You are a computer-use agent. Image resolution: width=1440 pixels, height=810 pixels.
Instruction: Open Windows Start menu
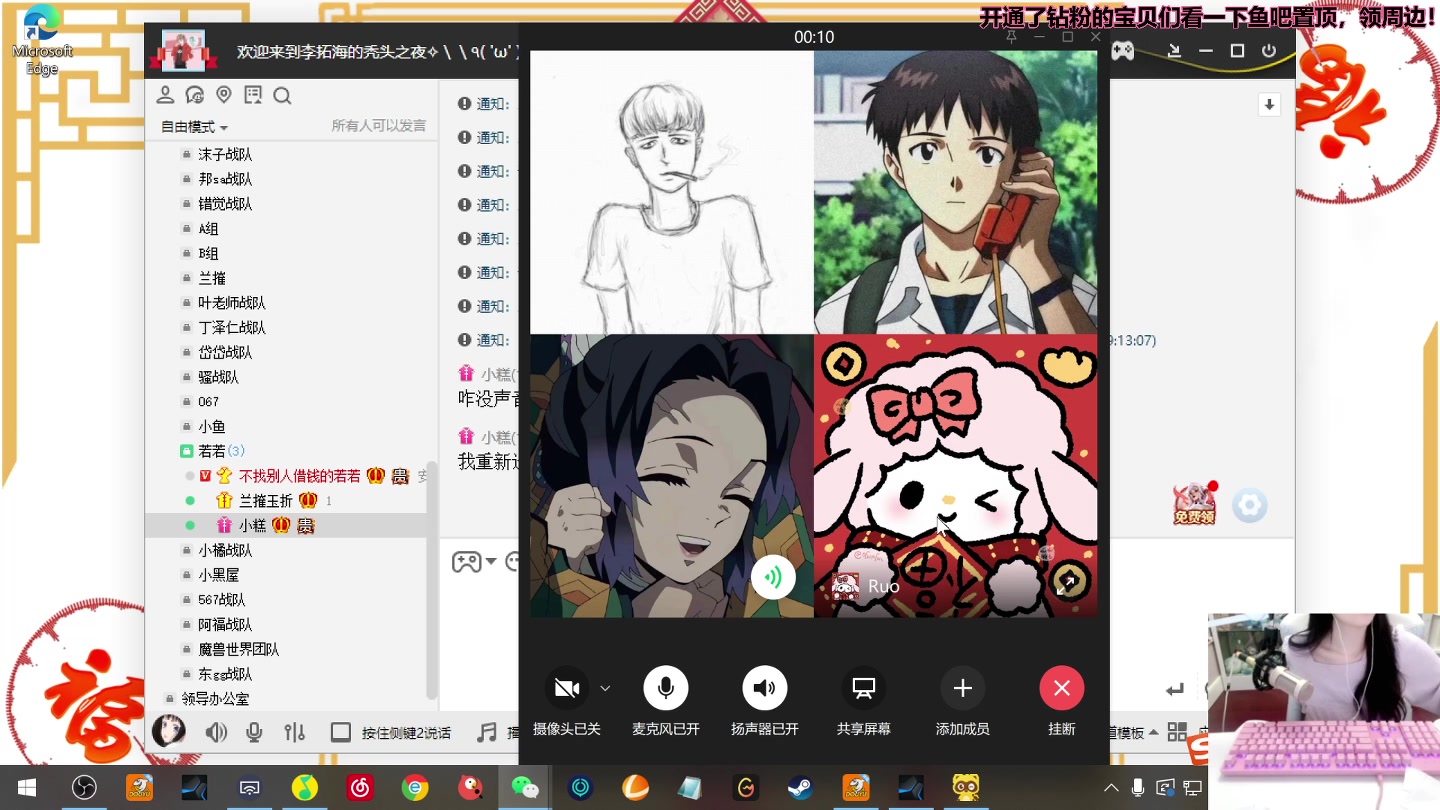pos(27,788)
